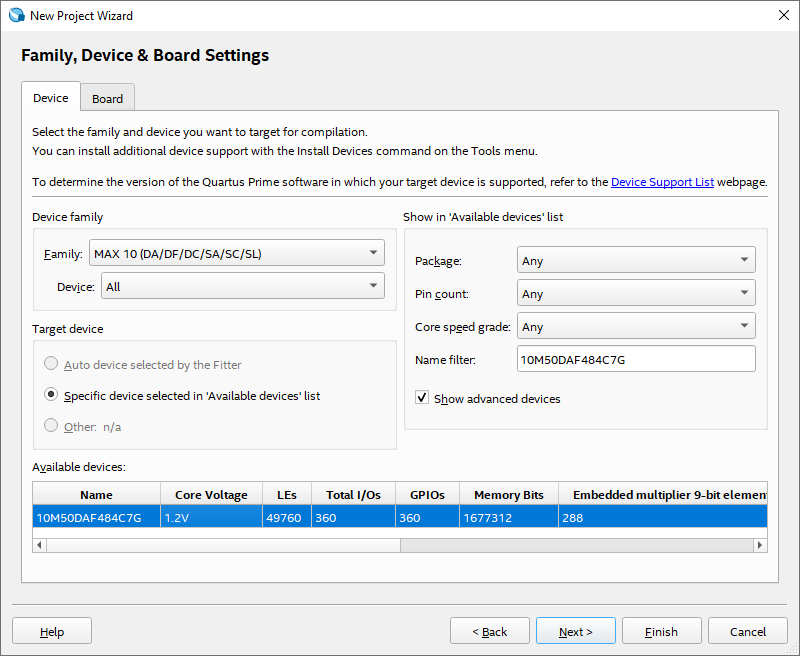Expand the Core speed grade dropdown
800x656 pixels.
[x=636, y=327]
